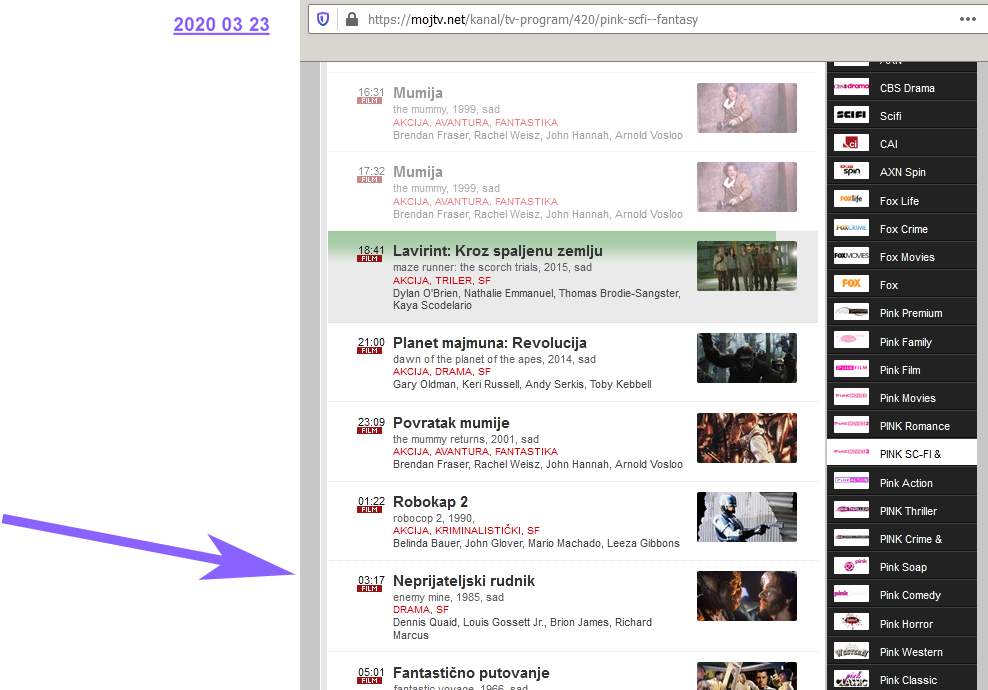
Task: Click the Fox Movies channel logo
Action: coord(851,256)
